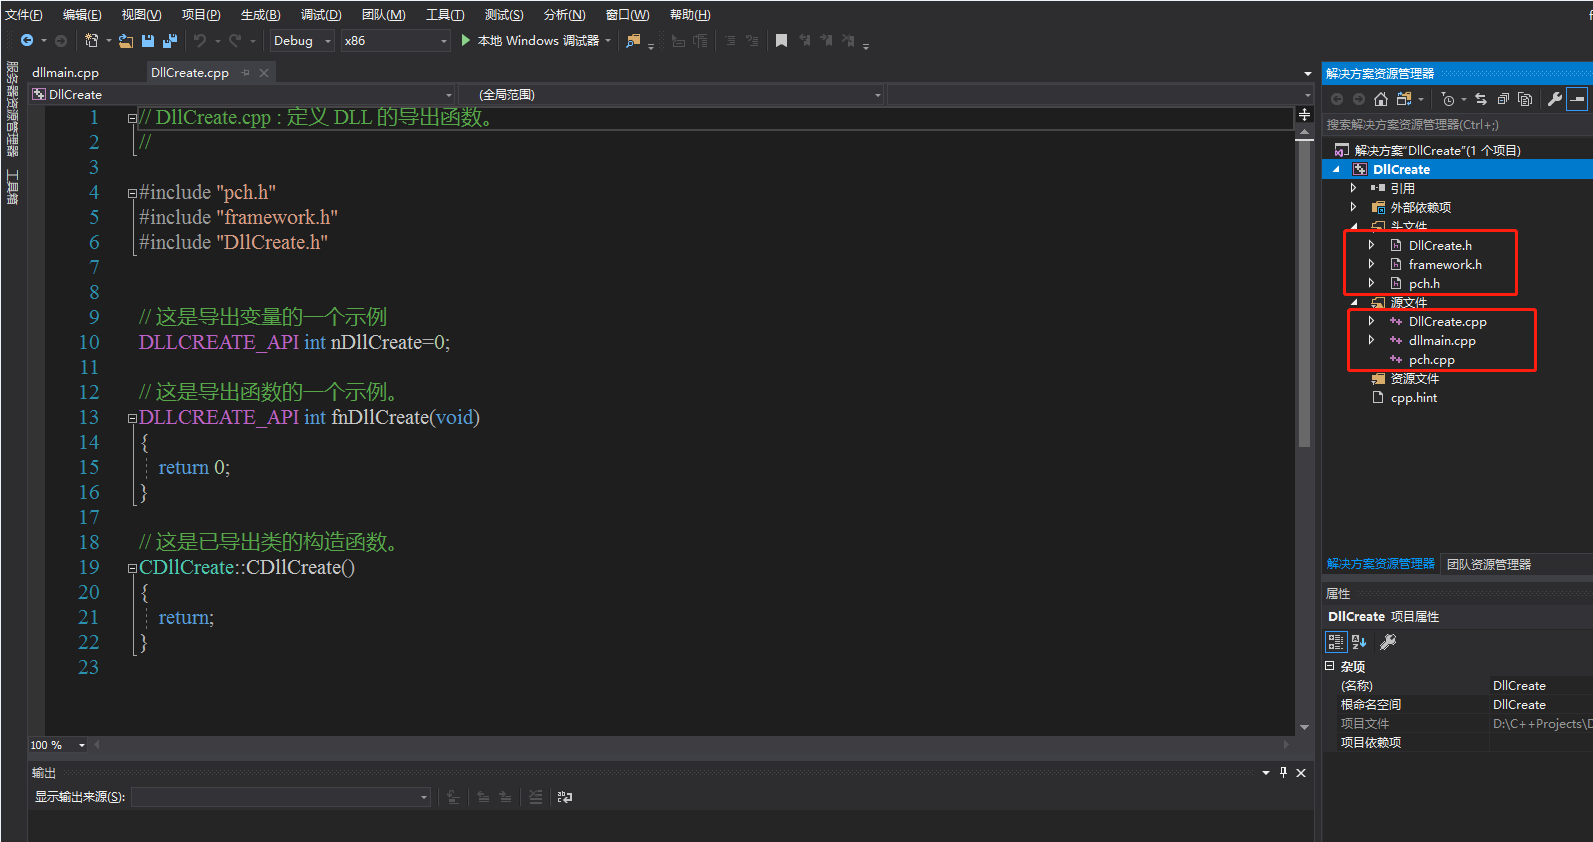Expand the DllCreate.h header node
This screenshot has height=842, width=1593.
point(1372,245)
